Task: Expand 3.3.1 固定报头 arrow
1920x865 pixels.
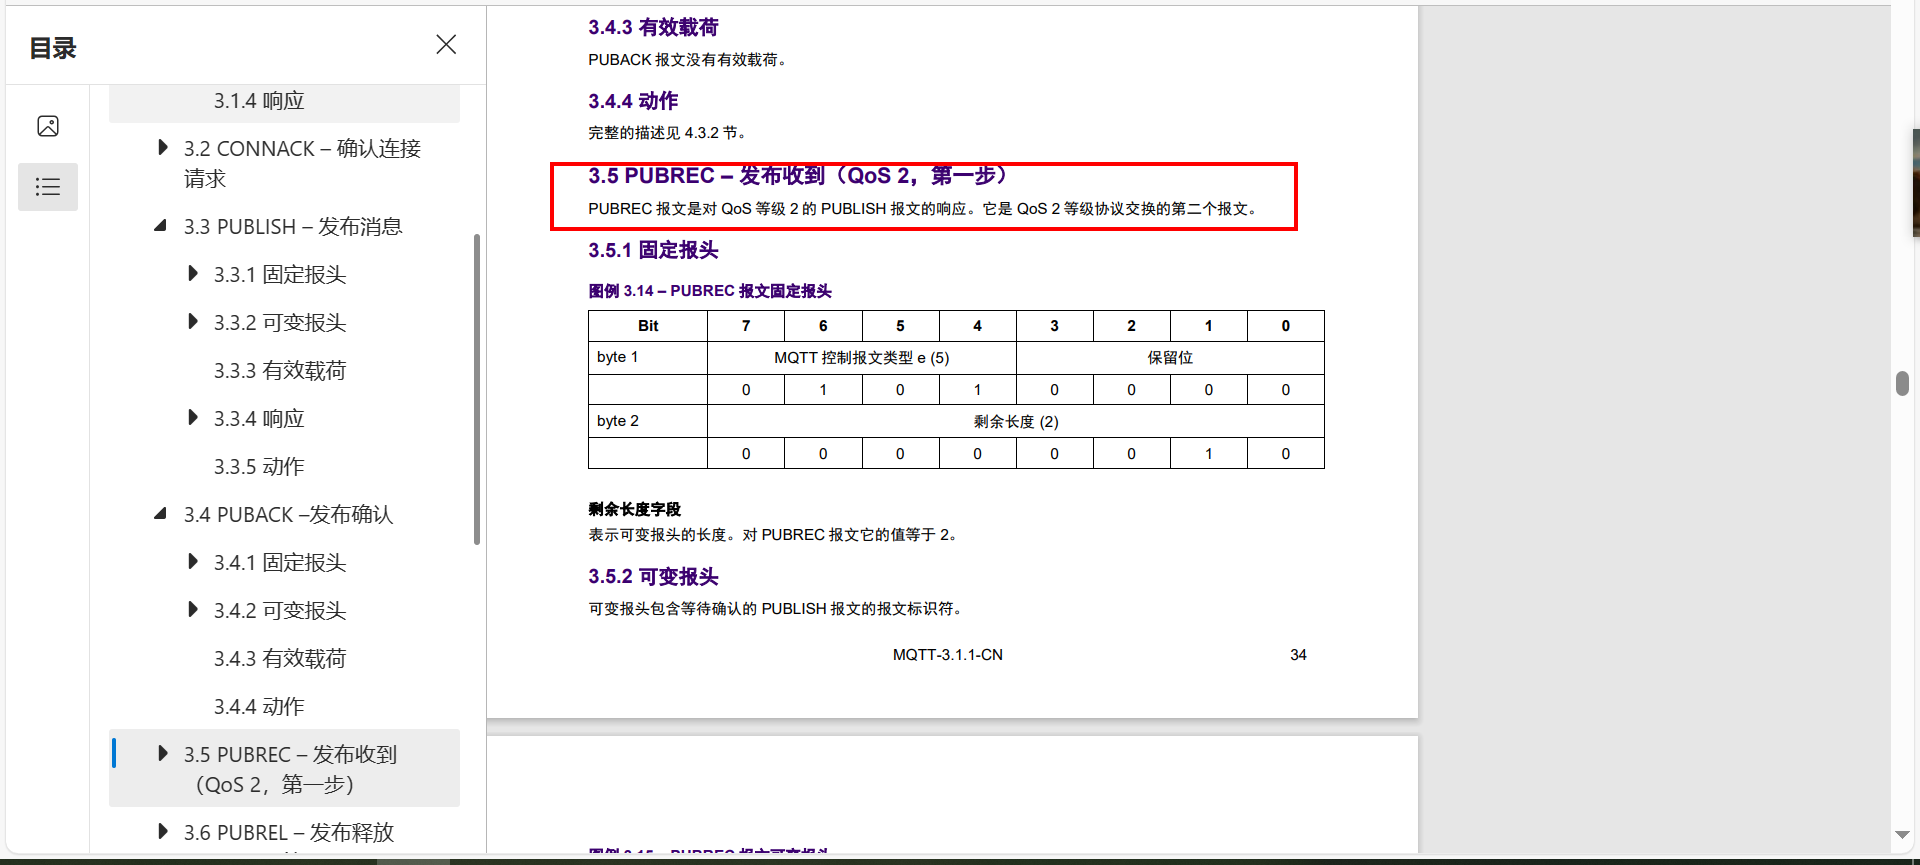Action: click(x=193, y=273)
